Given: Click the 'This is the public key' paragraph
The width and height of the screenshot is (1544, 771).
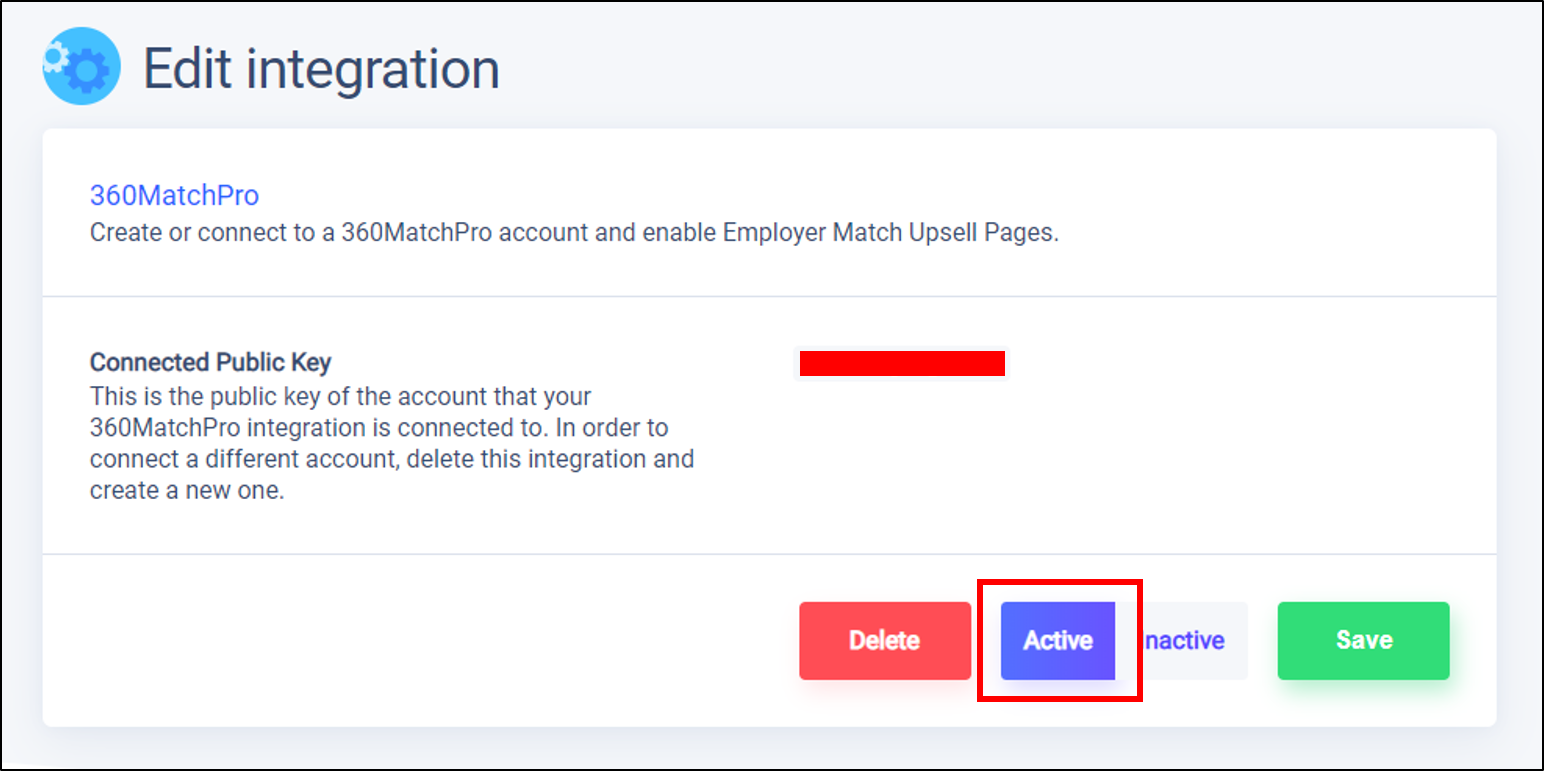Looking at the screenshot, I should [x=392, y=443].
